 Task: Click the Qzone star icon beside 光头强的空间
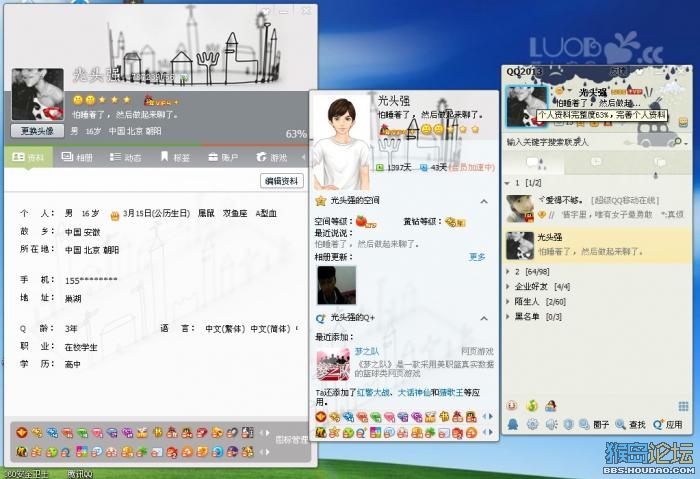(x=321, y=201)
